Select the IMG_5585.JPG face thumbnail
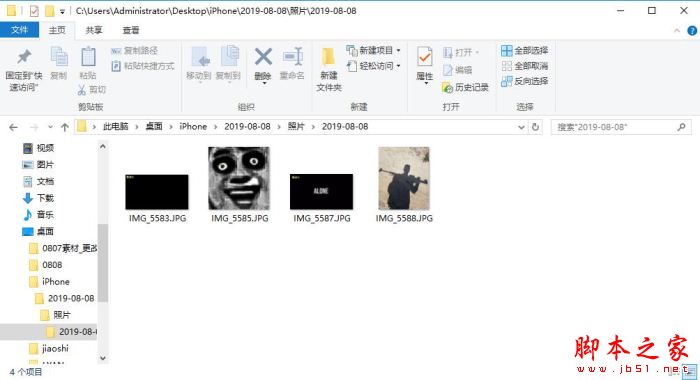 tap(239, 179)
